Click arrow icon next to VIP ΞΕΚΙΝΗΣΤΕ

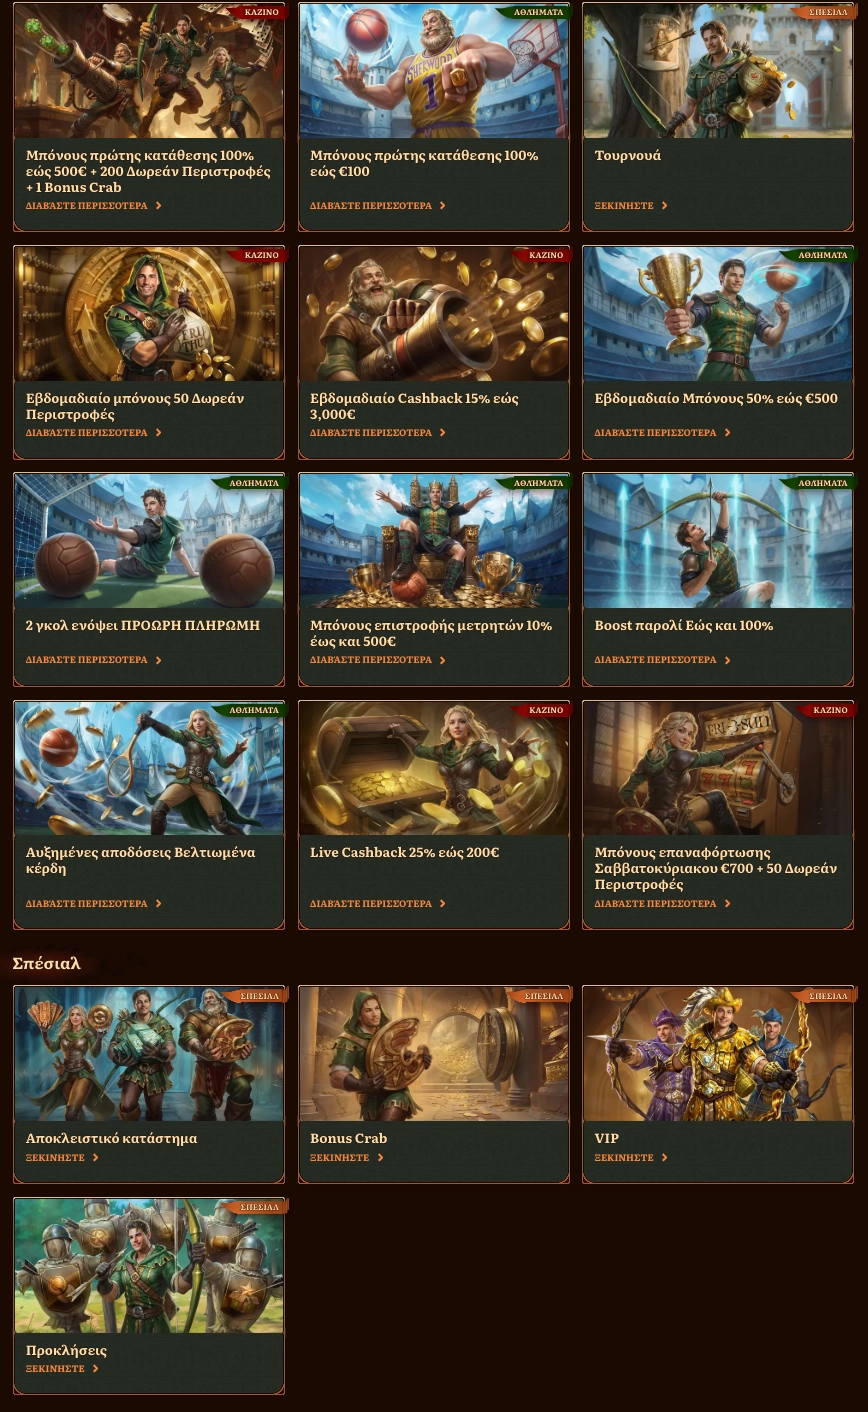pos(664,1158)
